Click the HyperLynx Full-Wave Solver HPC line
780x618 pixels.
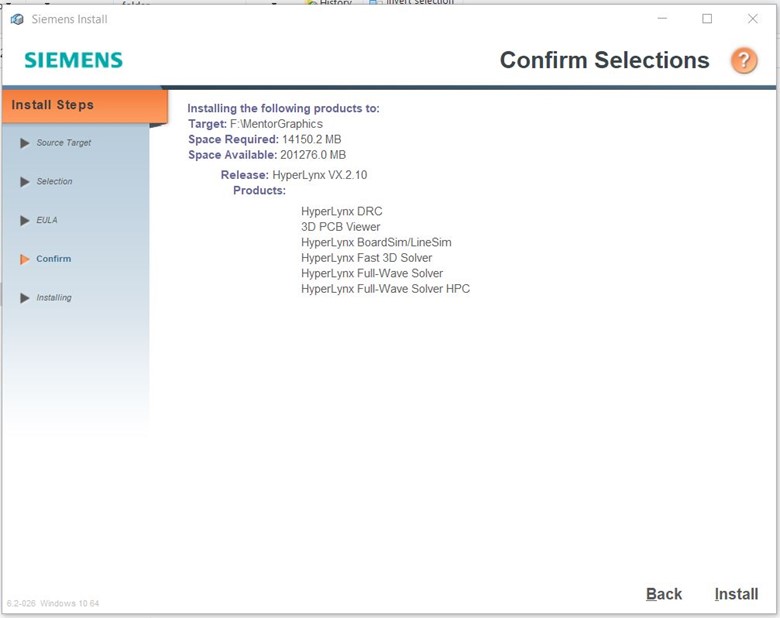(386, 289)
